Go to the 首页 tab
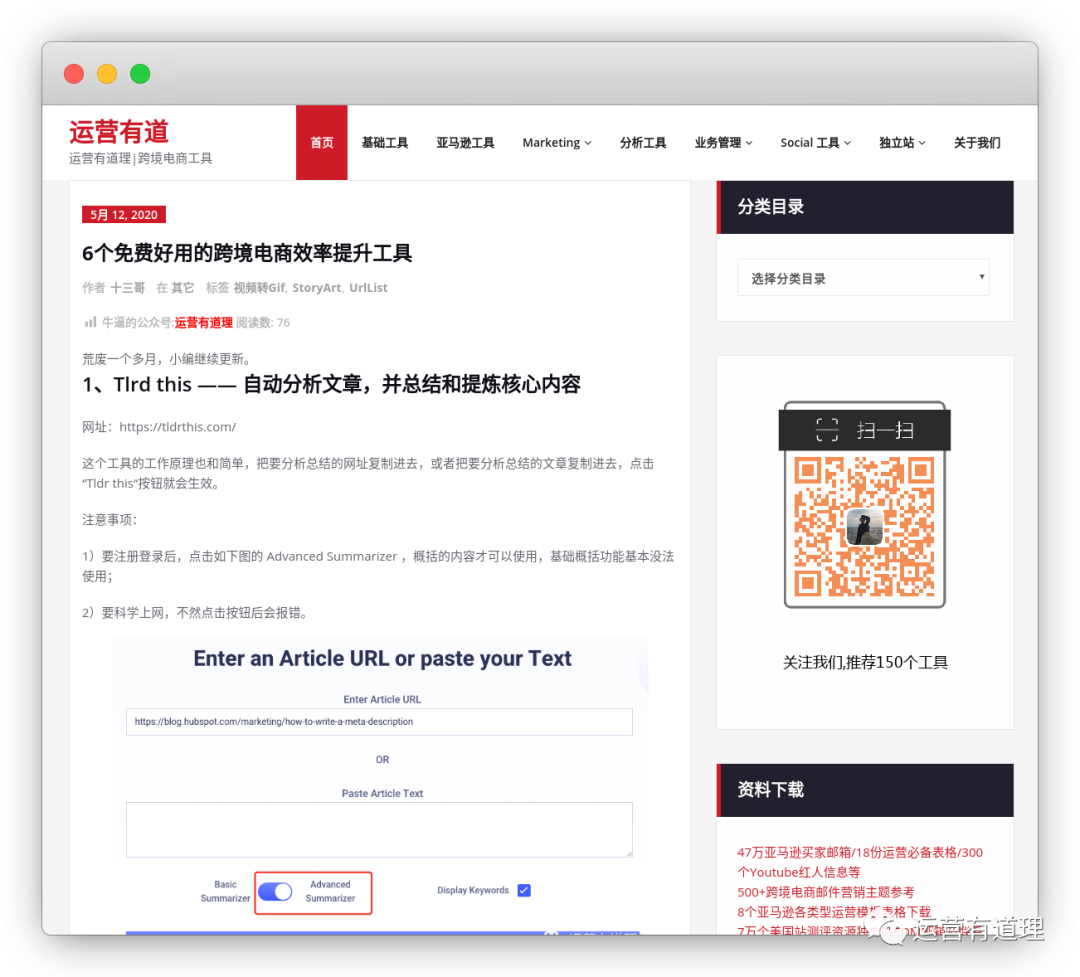Viewport: 1080px width, 977px height. [322, 143]
